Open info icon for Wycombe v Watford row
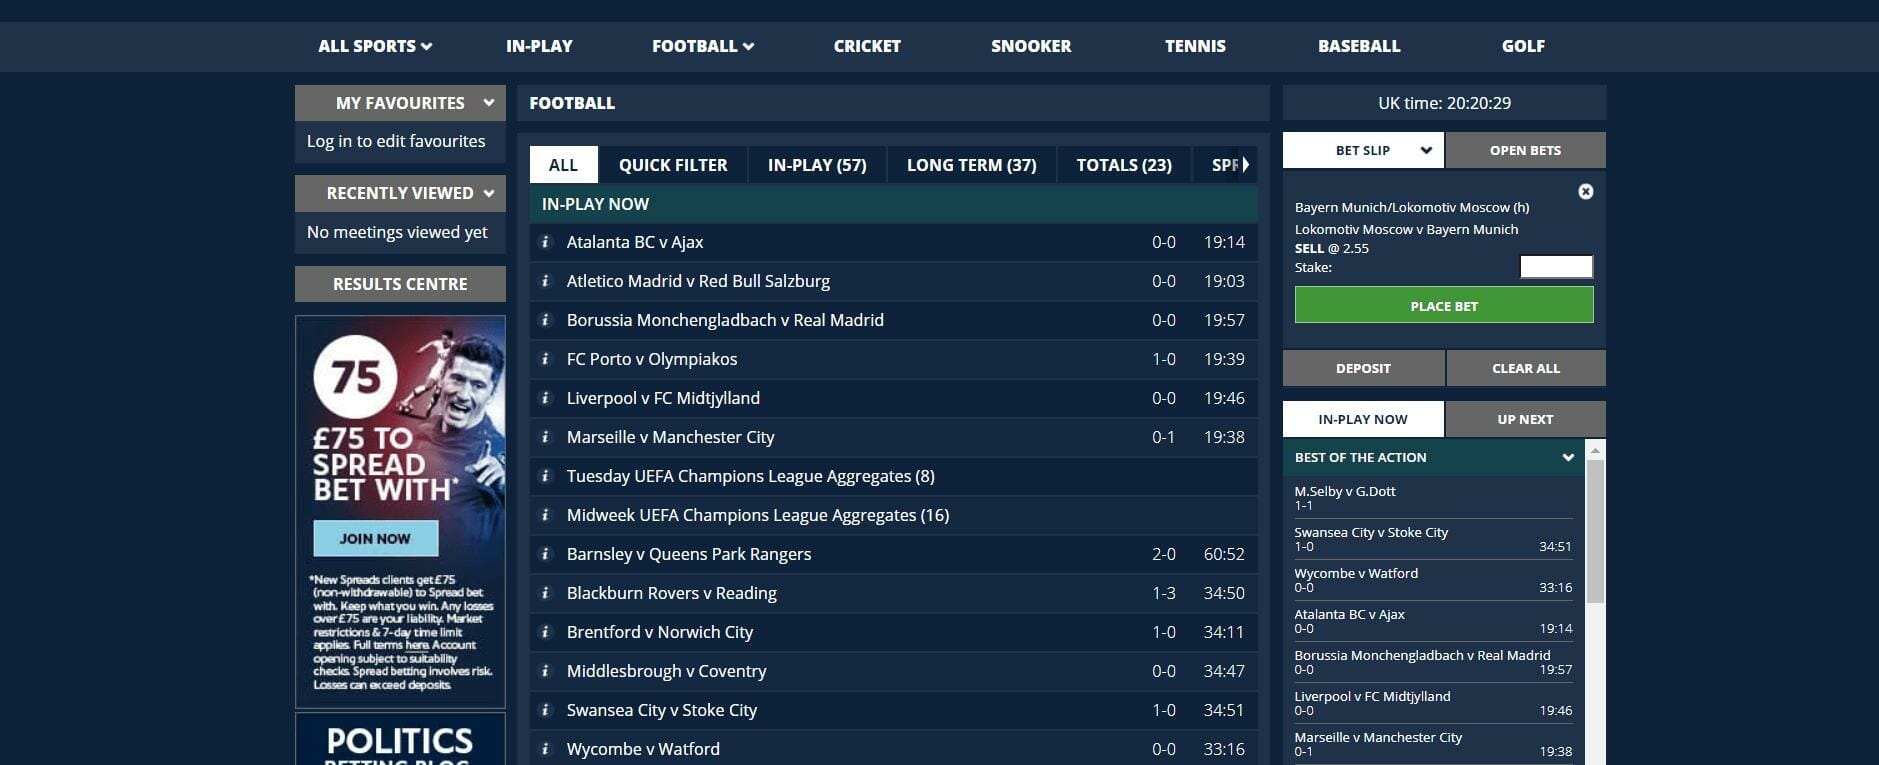The image size is (1879, 765). pyautogui.click(x=545, y=749)
